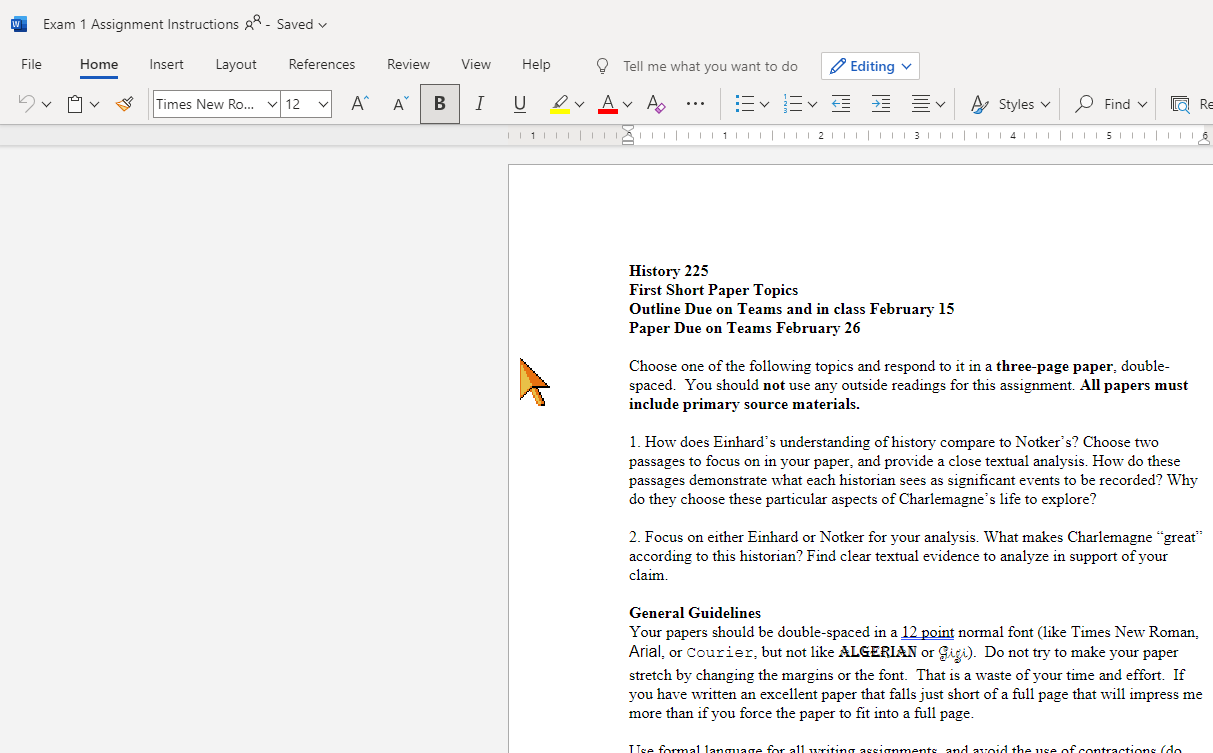The image size is (1213, 753).
Task: Click the Numbering list icon
Action: 792,104
